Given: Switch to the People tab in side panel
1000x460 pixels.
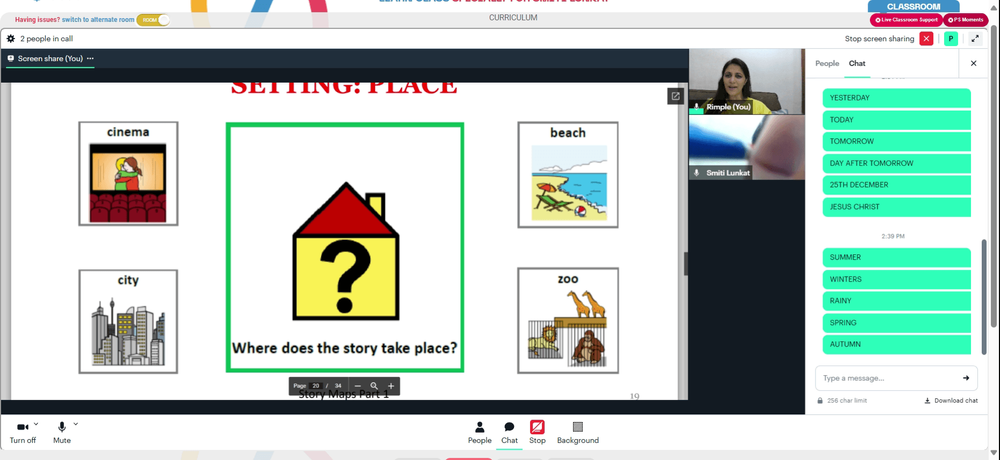Looking at the screenshot, I should pyautogui.click(x=827, y=63).
